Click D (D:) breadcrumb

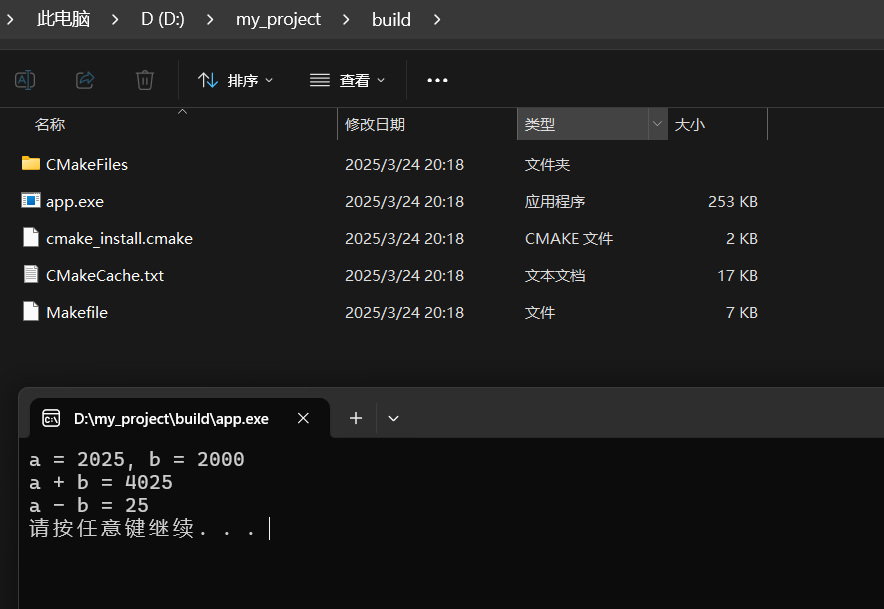[x=162, y=19]
